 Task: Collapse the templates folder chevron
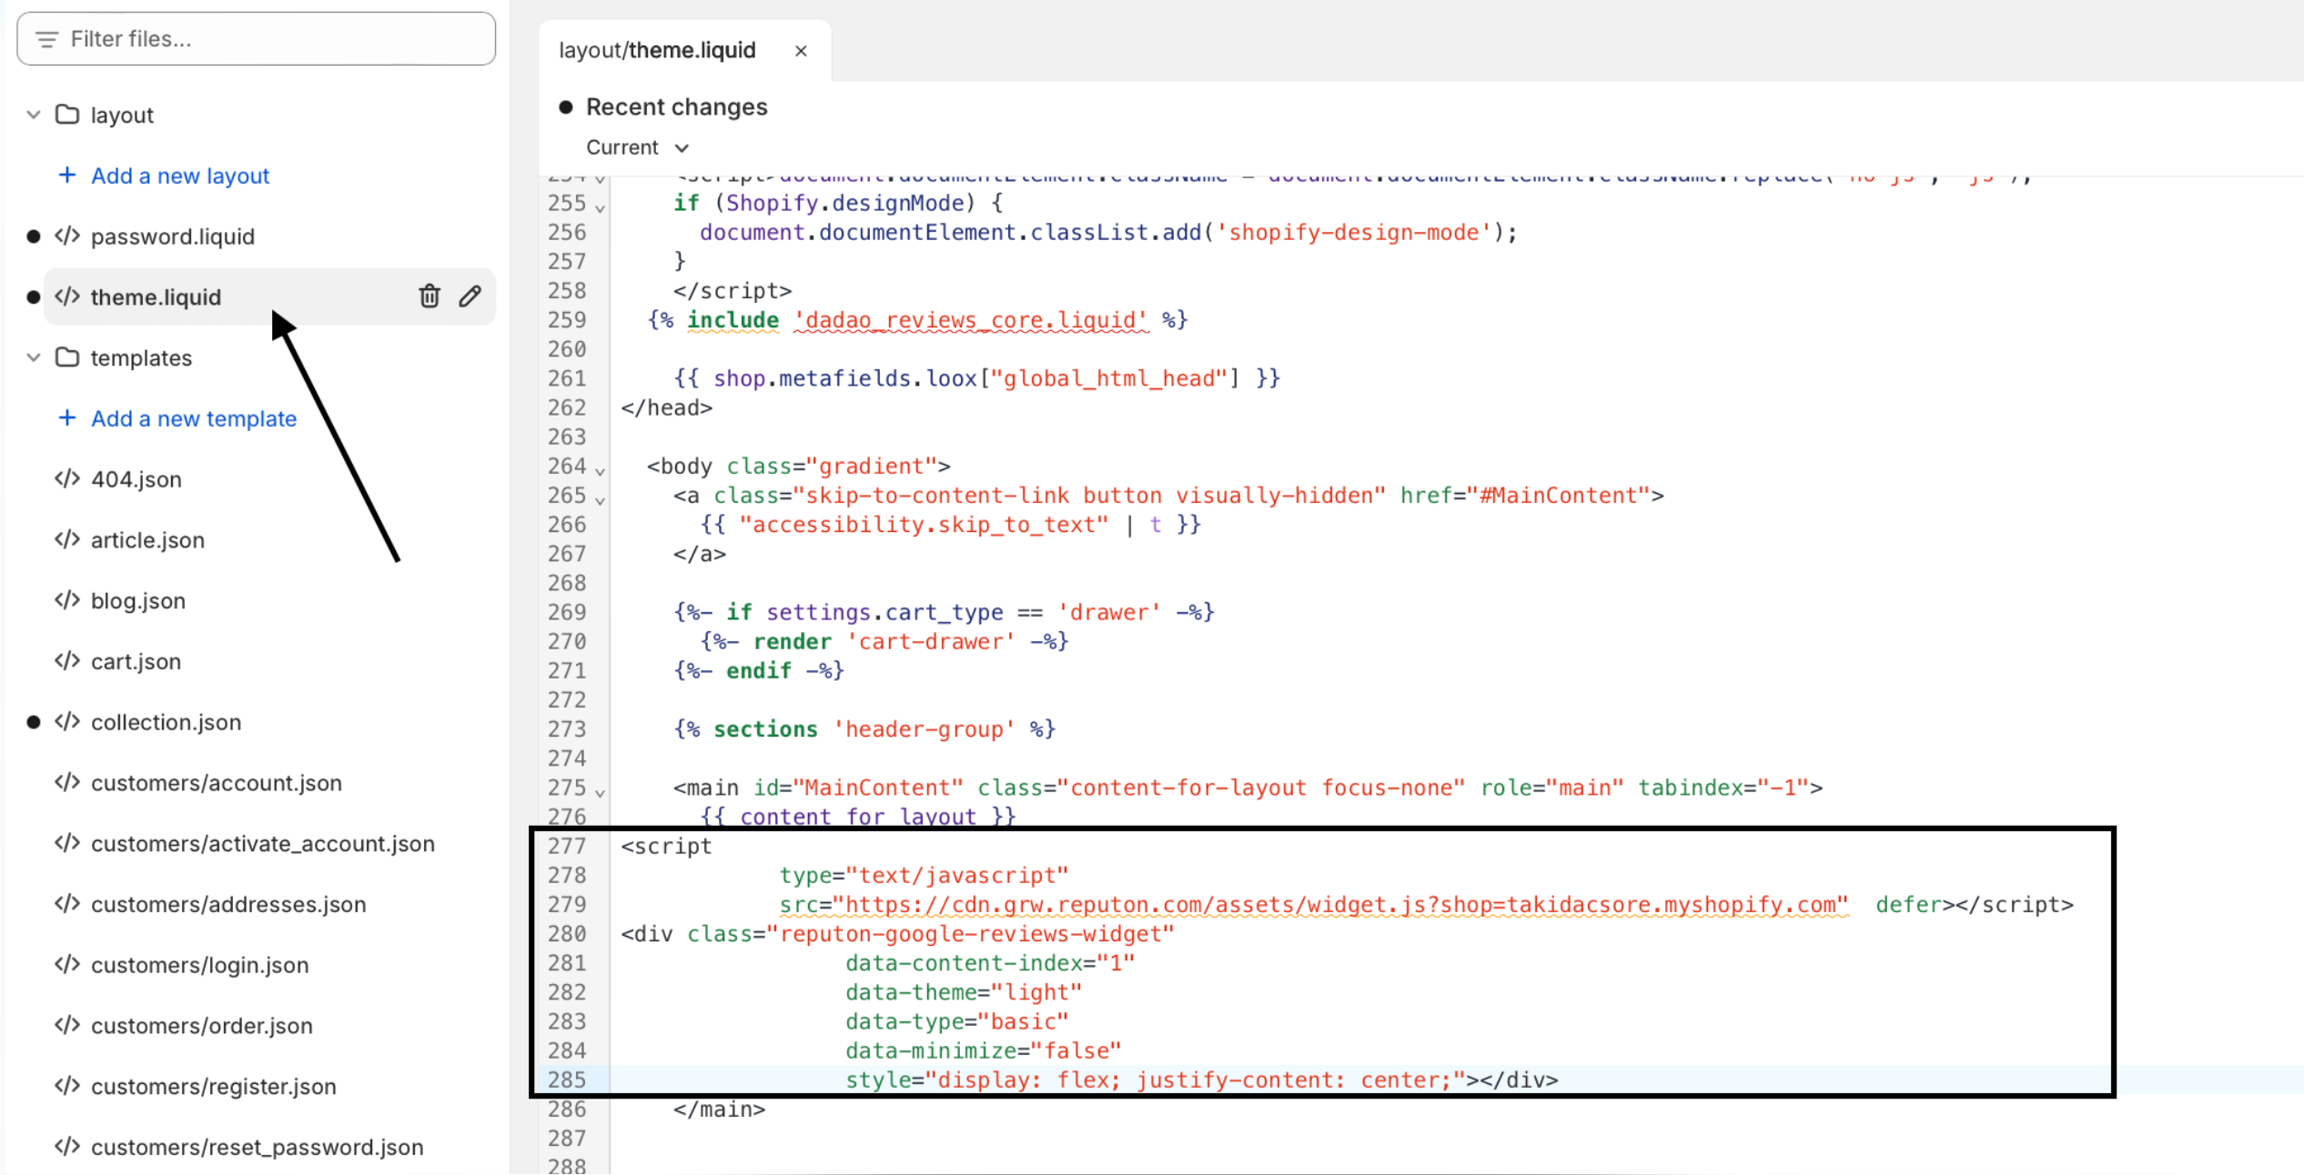[x=33, y=357]
